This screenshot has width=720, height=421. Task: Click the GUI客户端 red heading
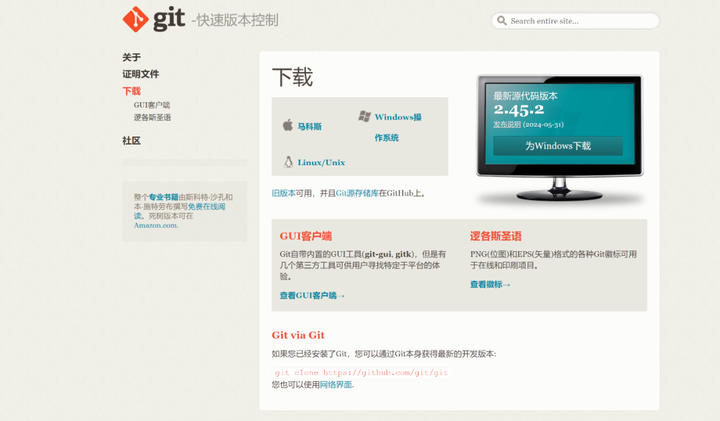[x=306, y=236]
